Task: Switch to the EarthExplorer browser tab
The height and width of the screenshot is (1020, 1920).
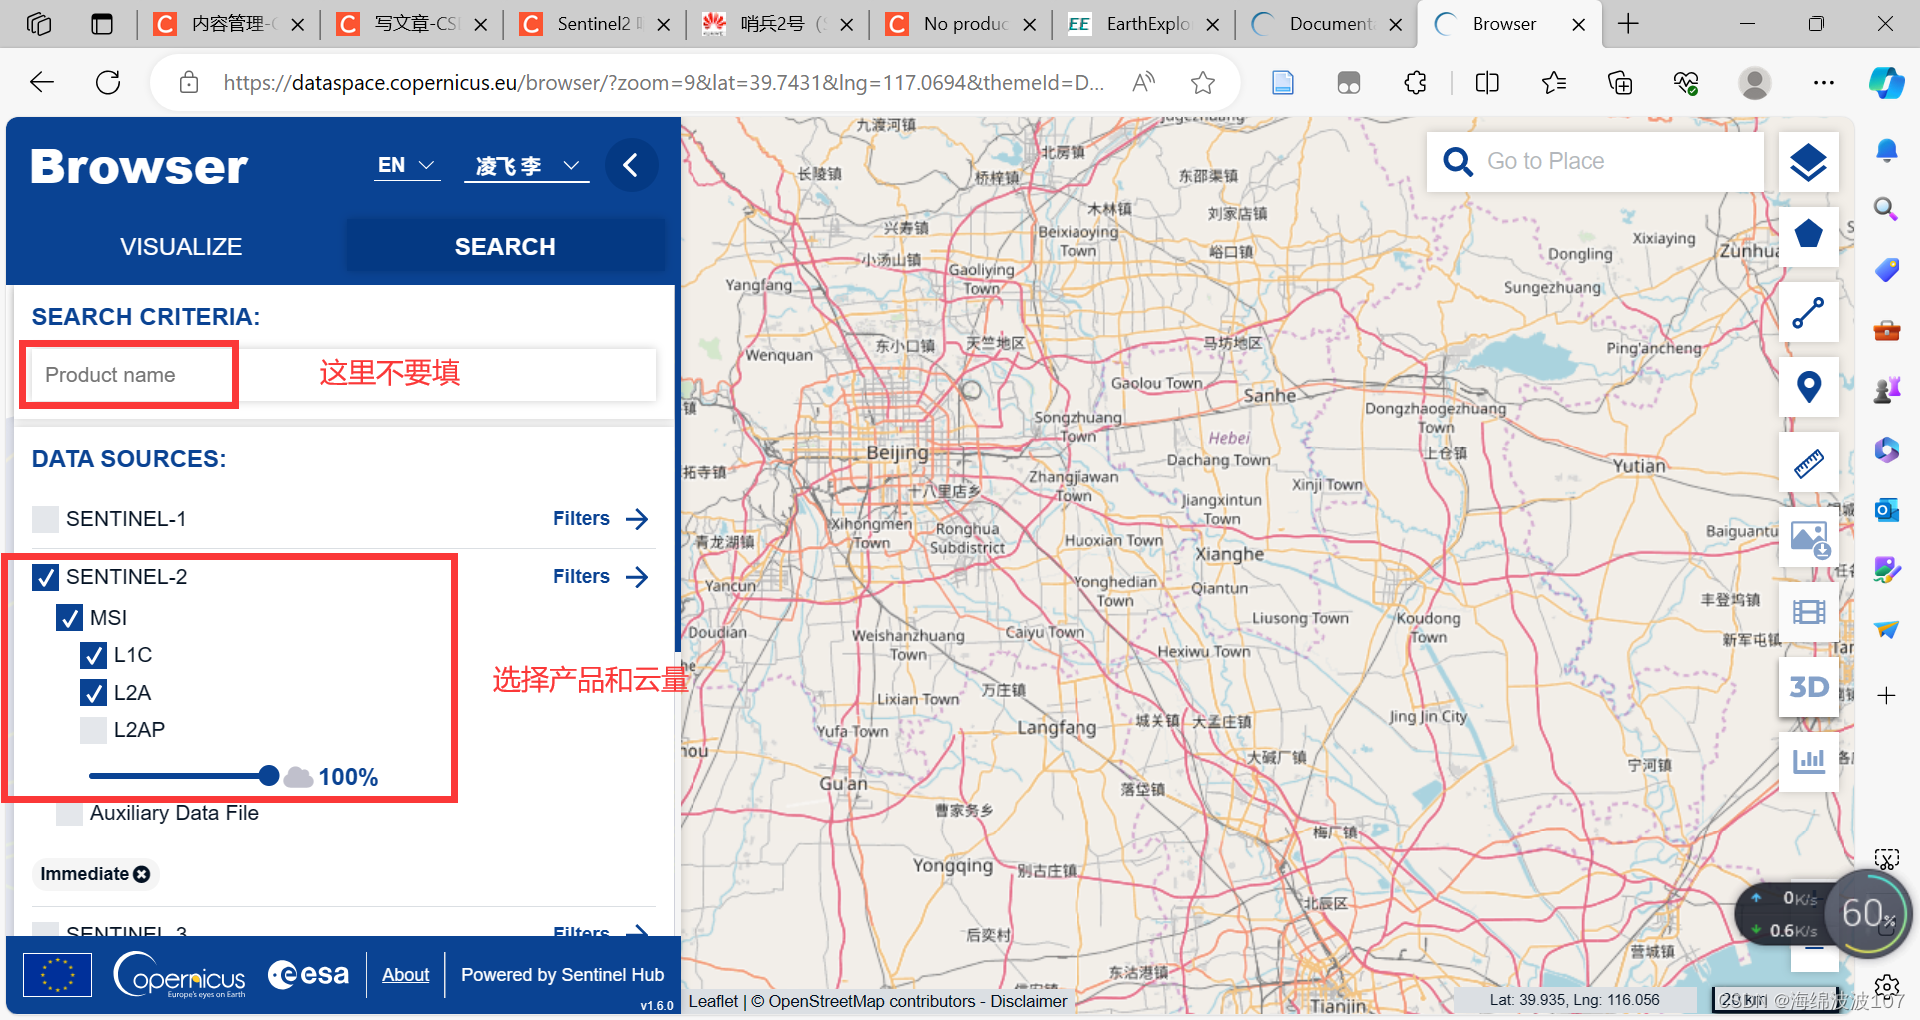Action: [x=1144, y=24]
